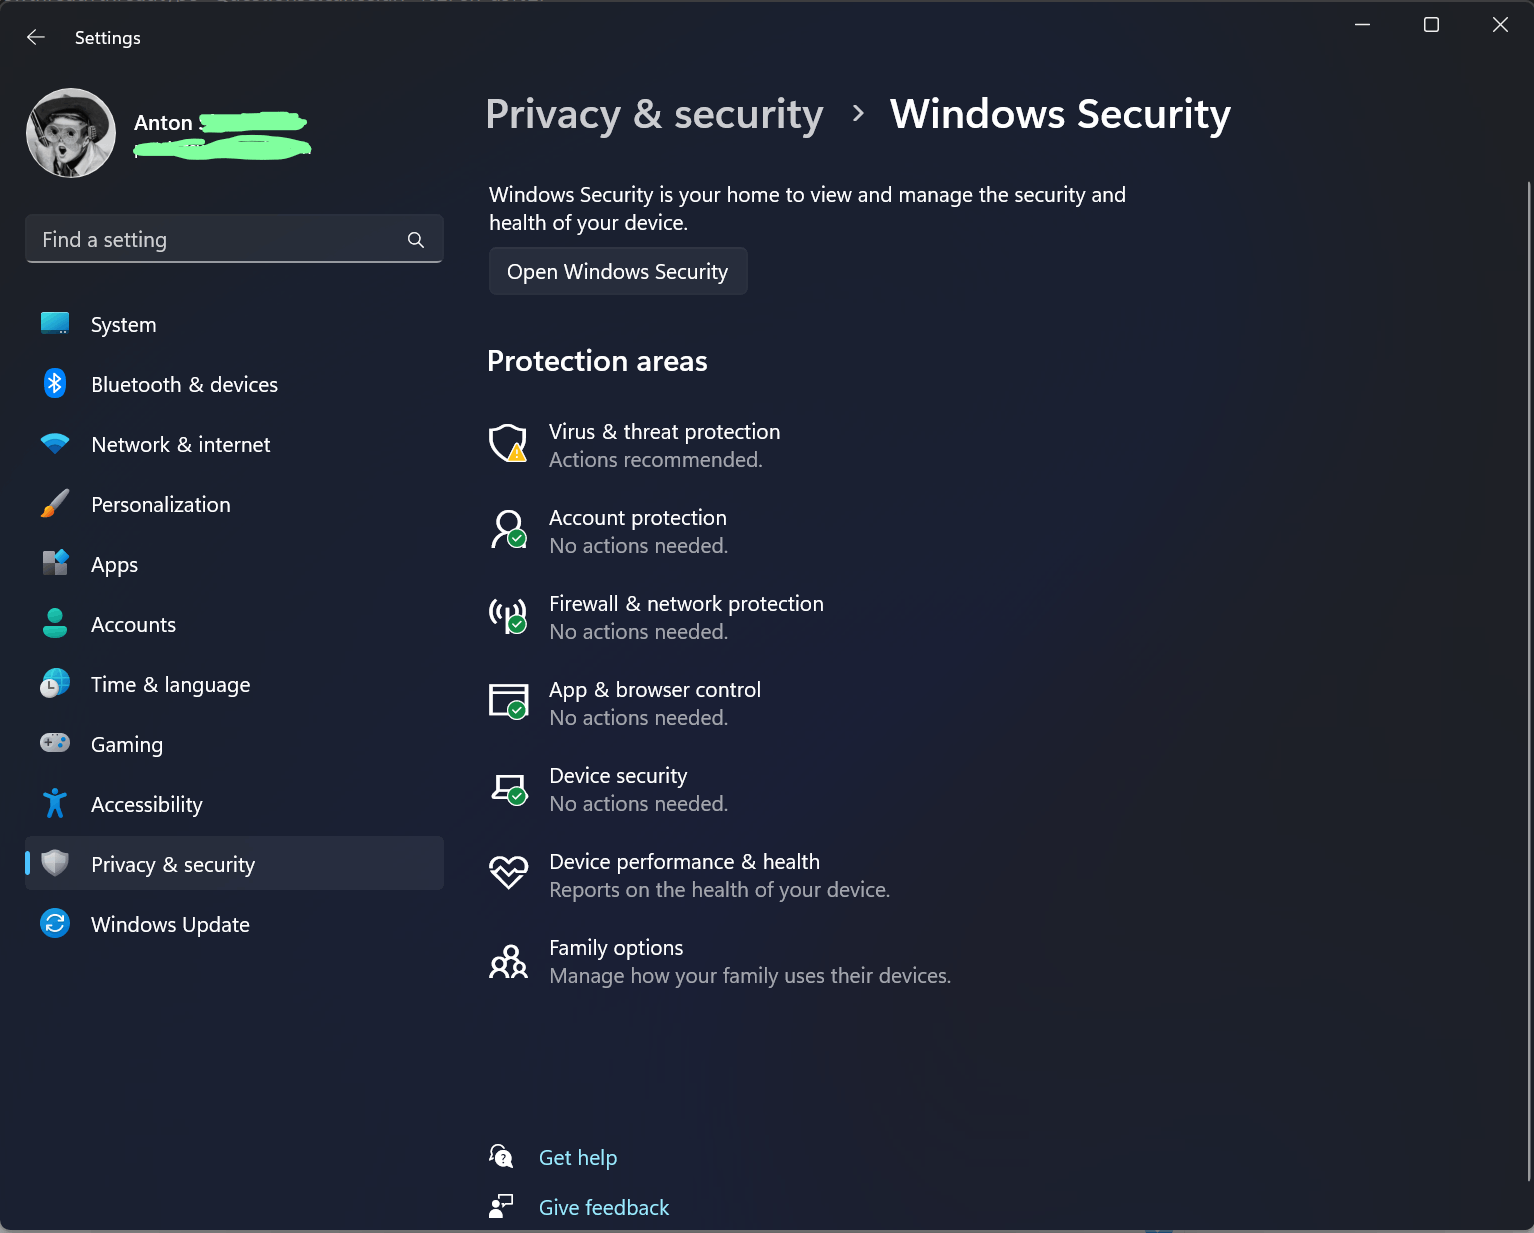This screenshot has height=1233, width=1534.
Task: Open Gaming settings
Action: tap(234, 744)
